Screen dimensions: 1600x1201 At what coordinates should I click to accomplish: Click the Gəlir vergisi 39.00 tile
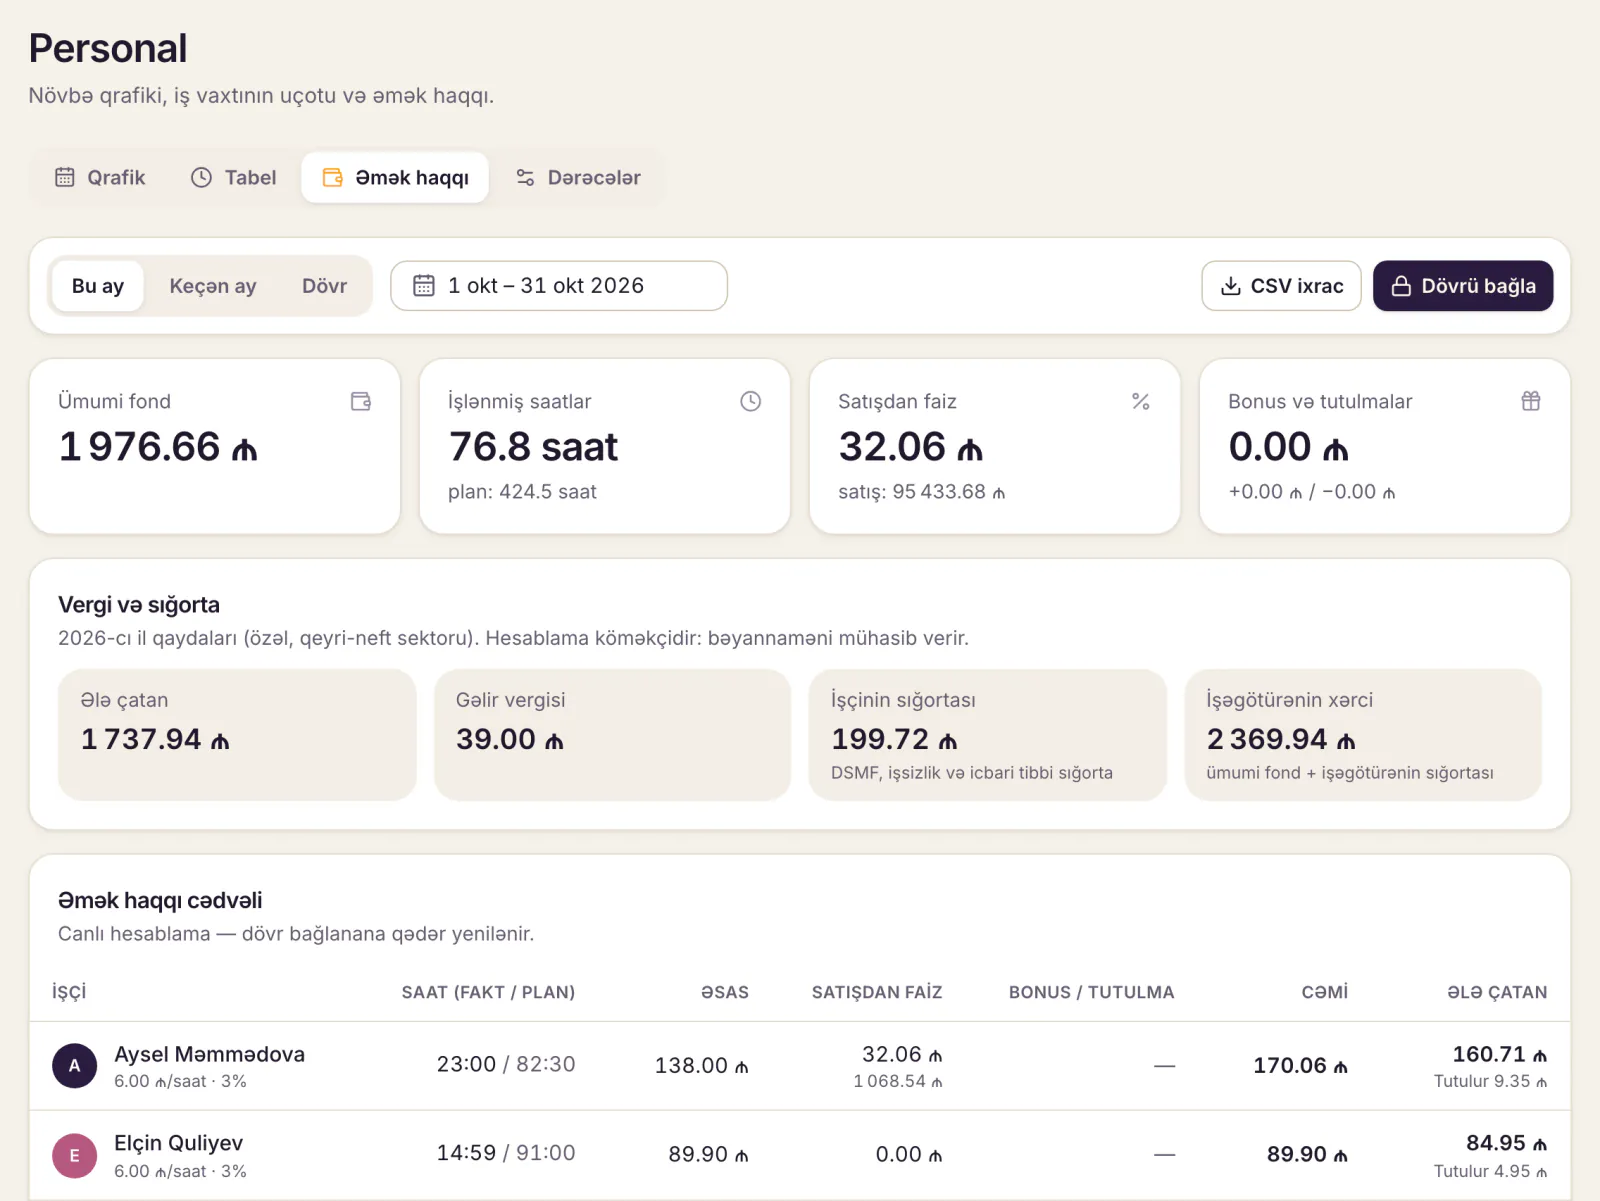[612, 735]
